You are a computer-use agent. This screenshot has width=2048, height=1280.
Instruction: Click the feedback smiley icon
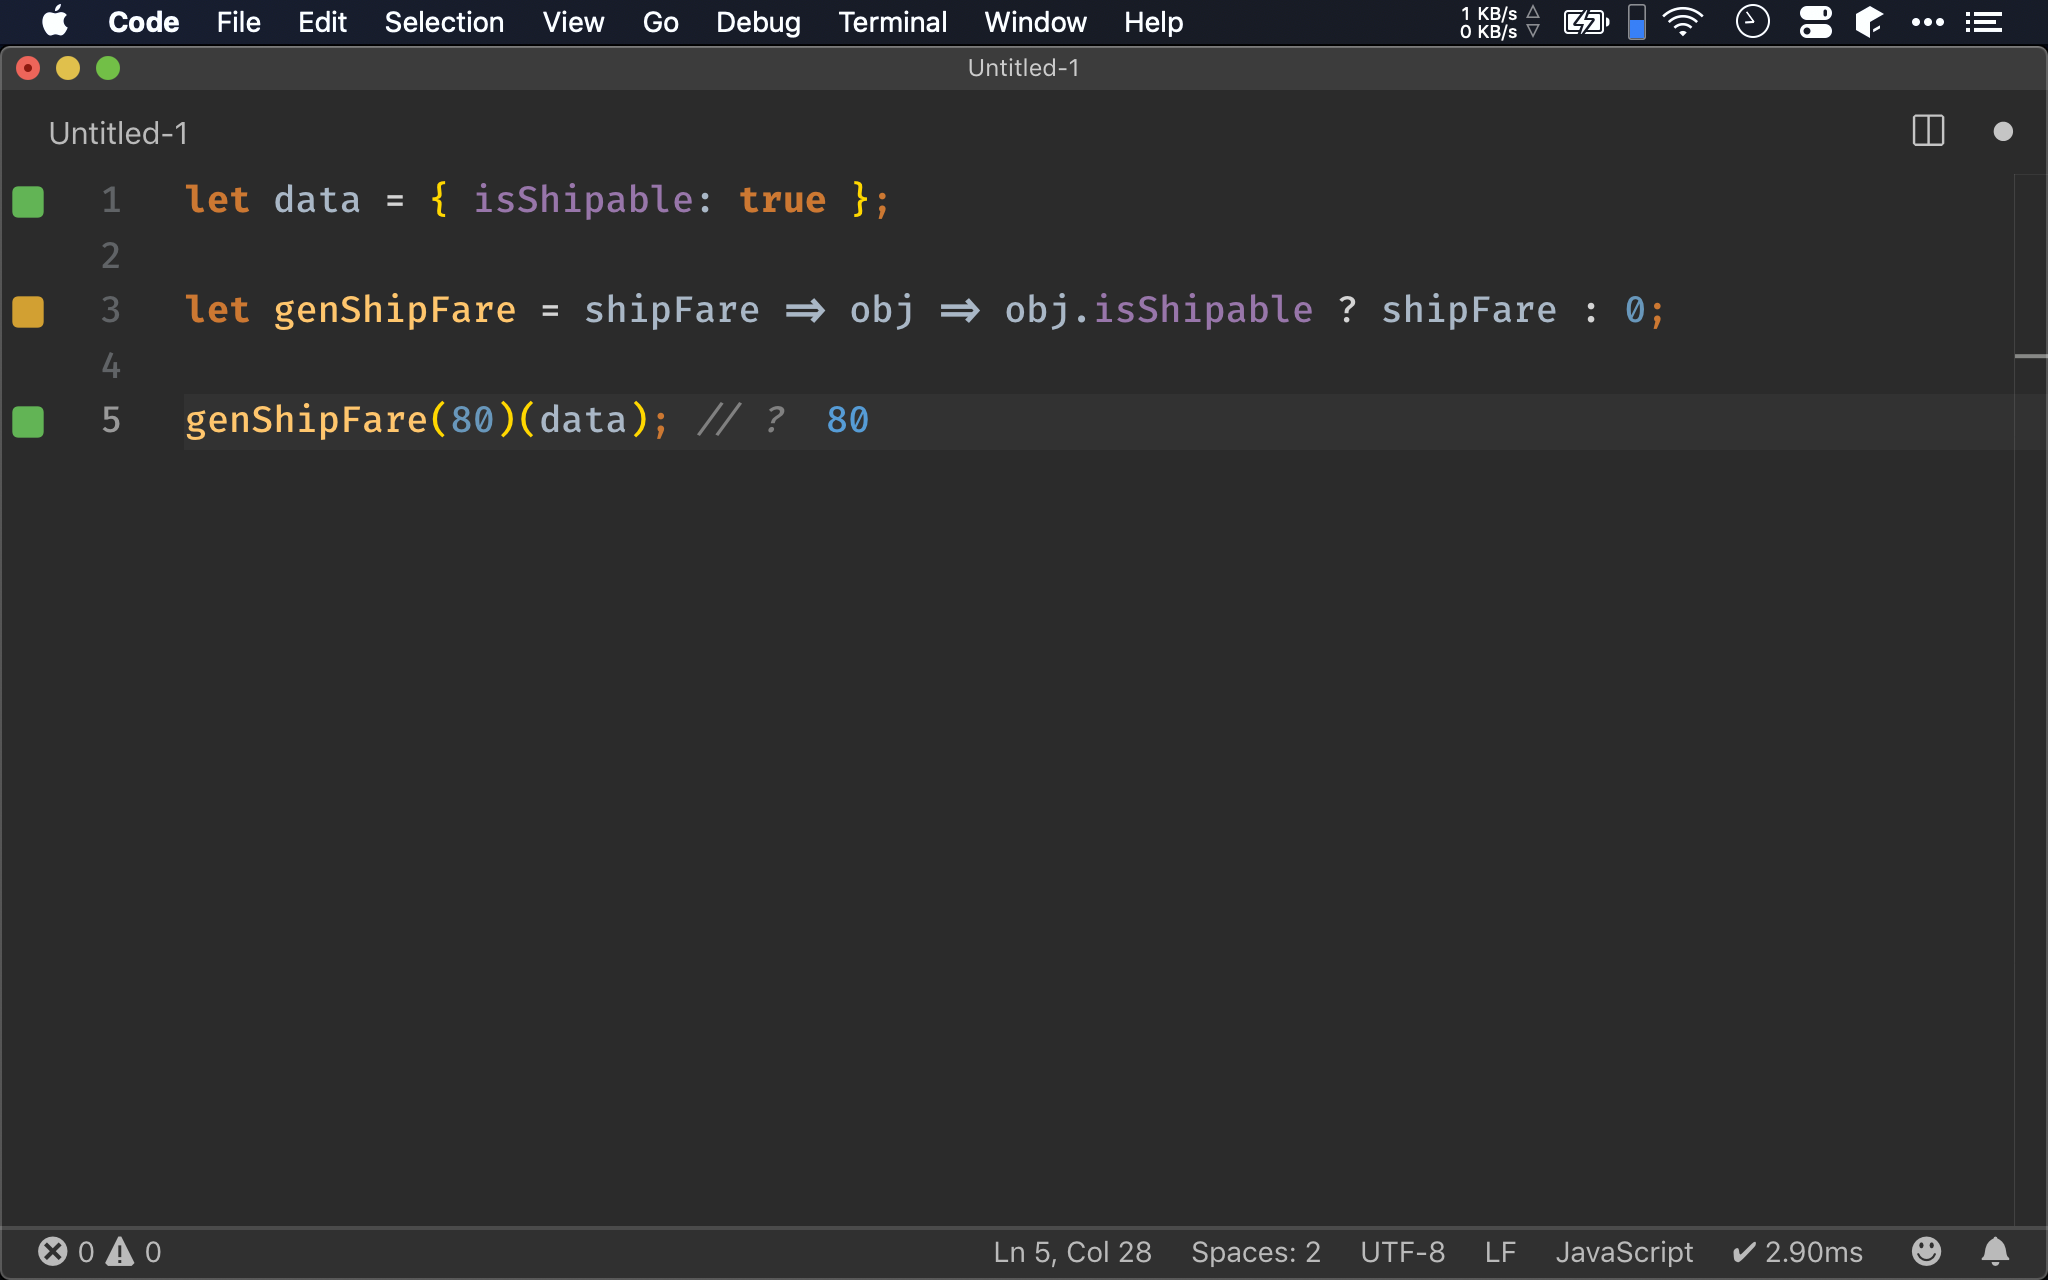pos(1926,1251)
